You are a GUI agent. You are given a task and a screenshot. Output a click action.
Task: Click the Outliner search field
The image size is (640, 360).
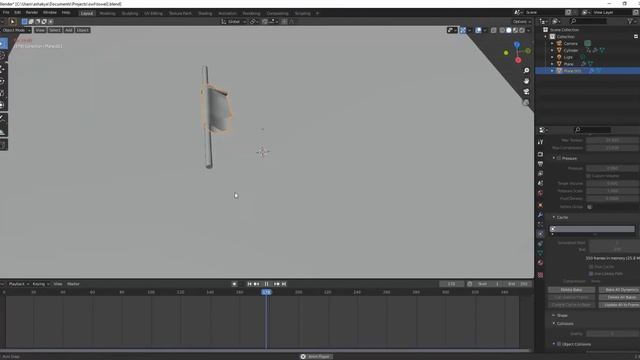point(589,21)
